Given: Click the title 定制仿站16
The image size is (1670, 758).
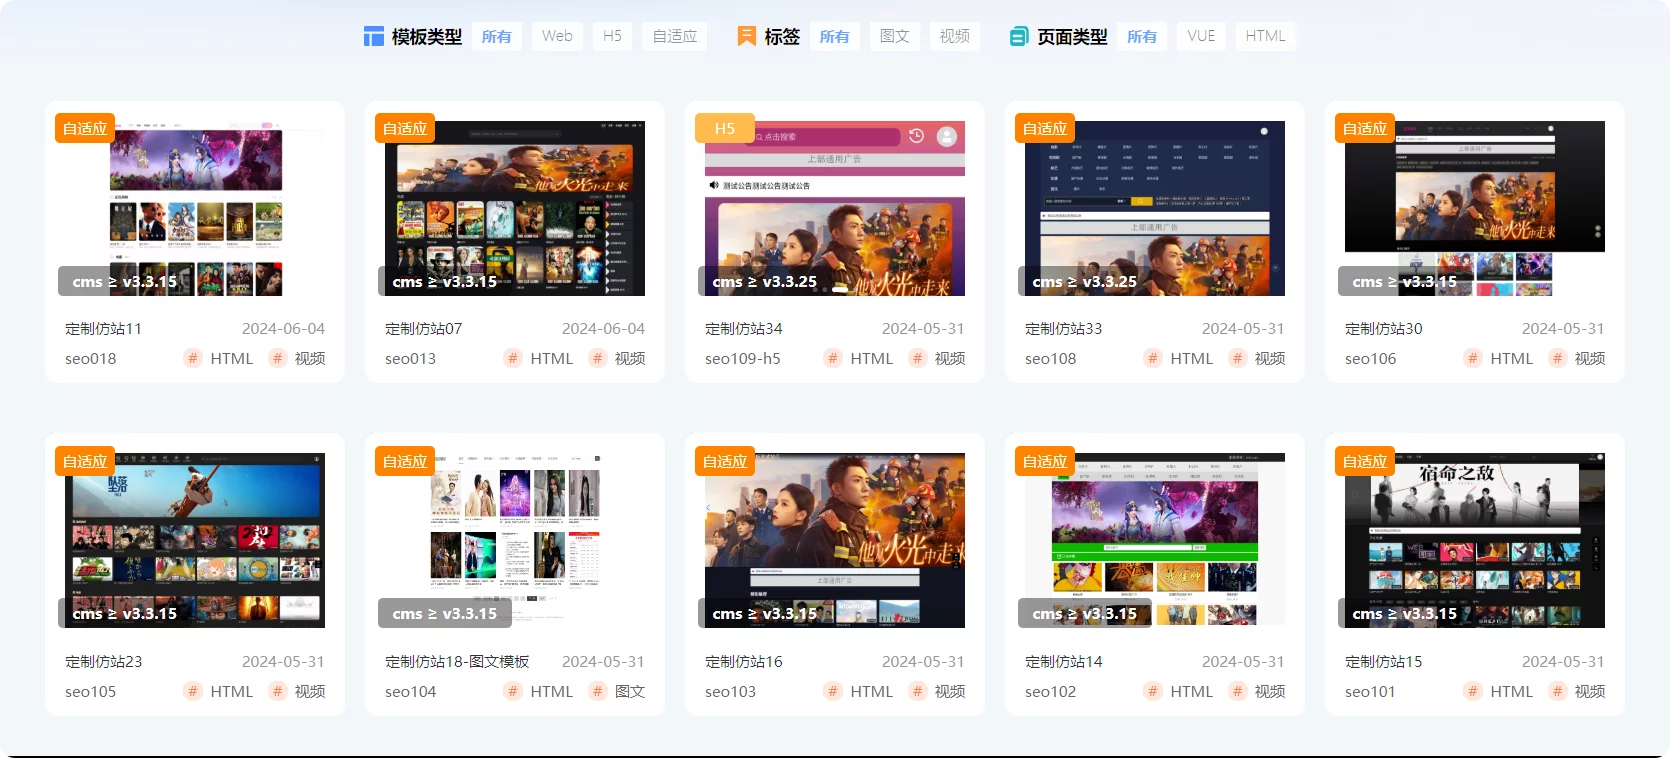Looking at the screenshot, I should click(x=744, y=661).
